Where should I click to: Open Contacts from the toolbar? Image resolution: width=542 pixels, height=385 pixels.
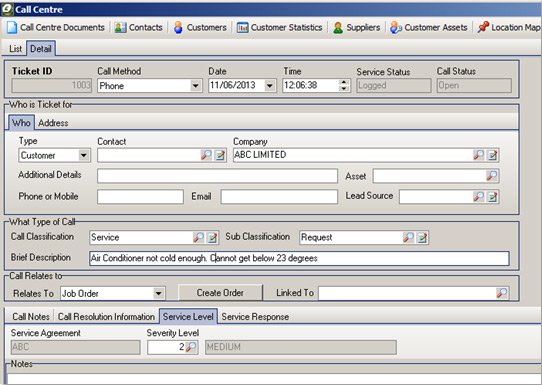pyautogui.click(x=138, y=27)
